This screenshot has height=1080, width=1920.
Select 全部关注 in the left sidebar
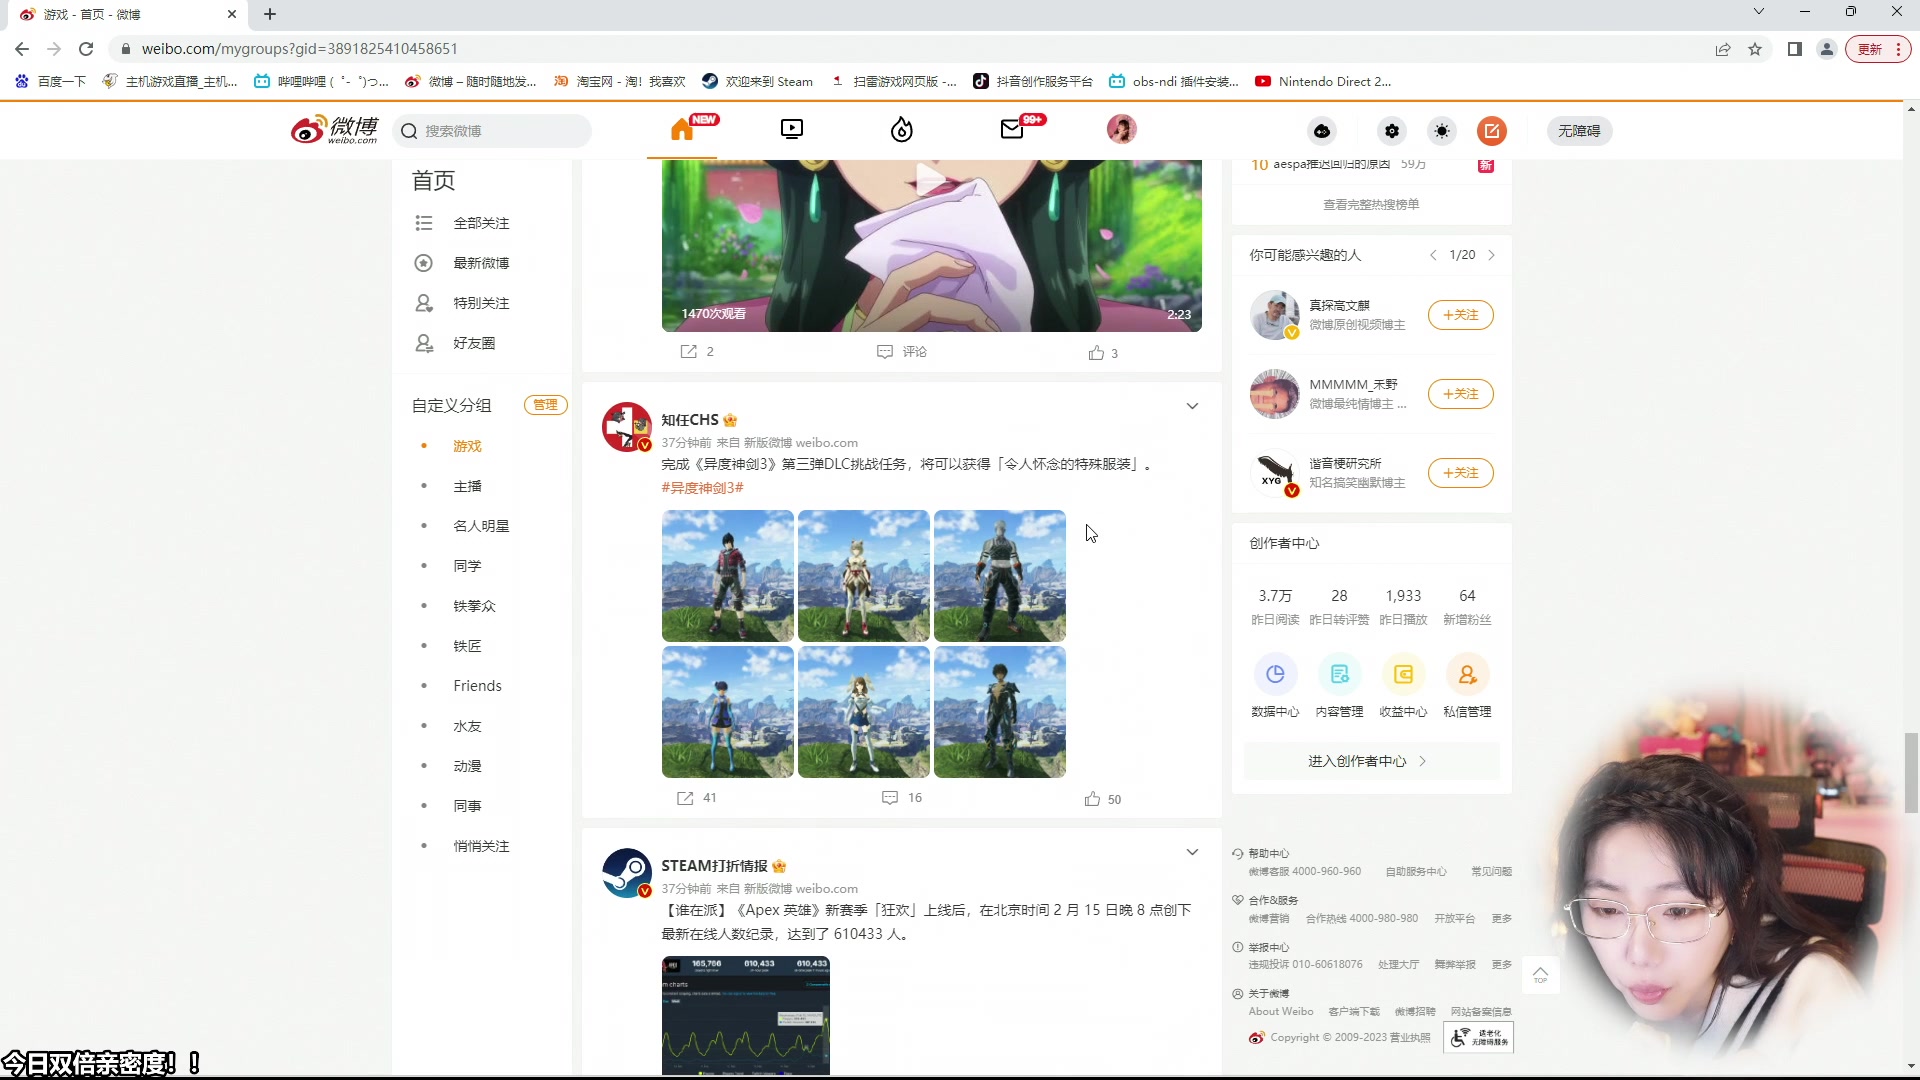tap(481, 223)
